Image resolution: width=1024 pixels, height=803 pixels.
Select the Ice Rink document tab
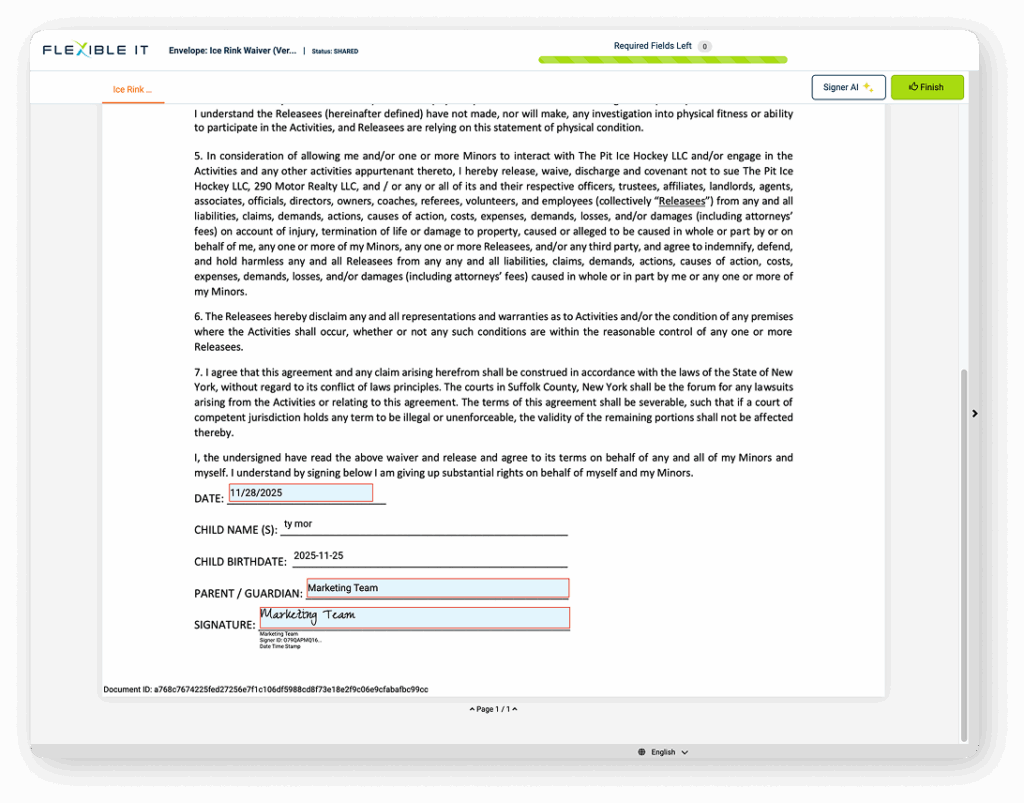(132, 89)
